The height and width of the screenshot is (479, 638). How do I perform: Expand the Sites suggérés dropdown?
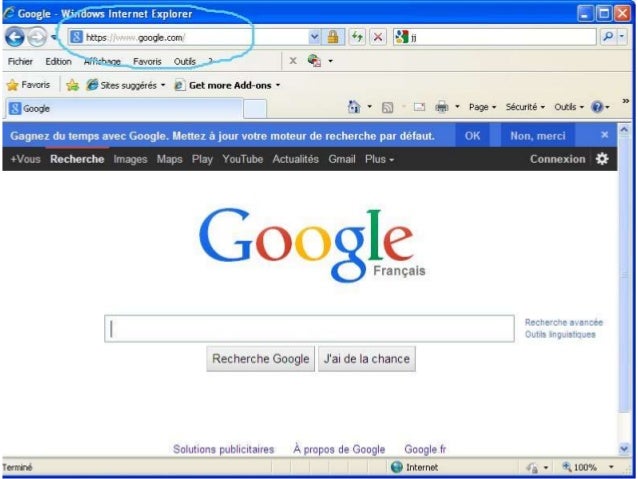coord(163,85)
